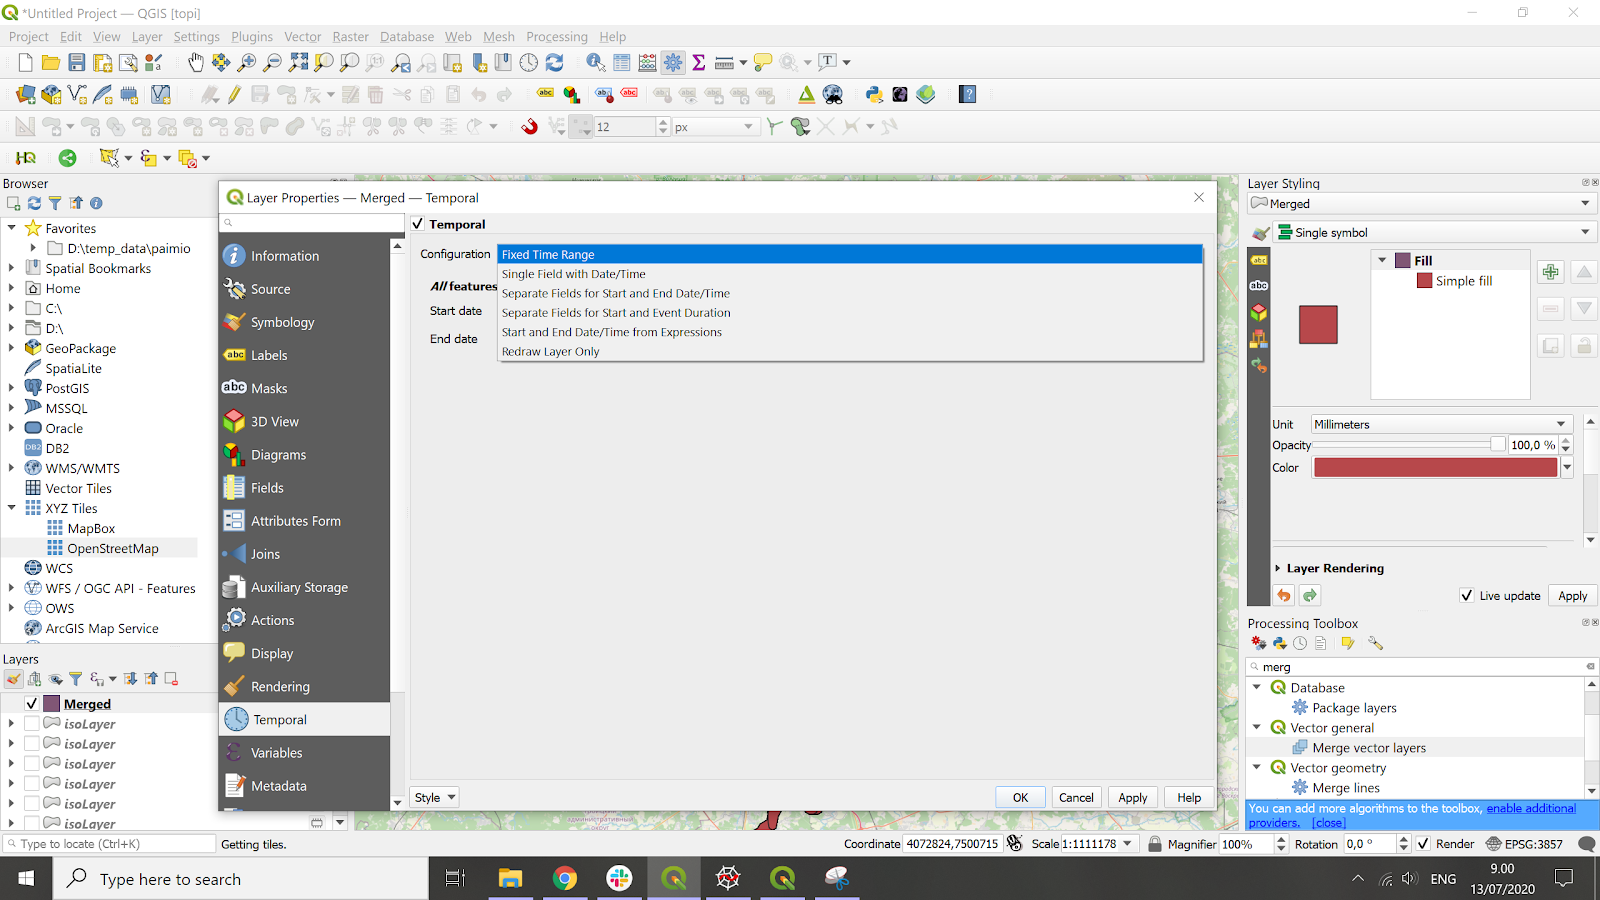The height and width of the screenshot is (900, 1600).
Task: Click the Refresh map icon
Action: pos(554,63)
